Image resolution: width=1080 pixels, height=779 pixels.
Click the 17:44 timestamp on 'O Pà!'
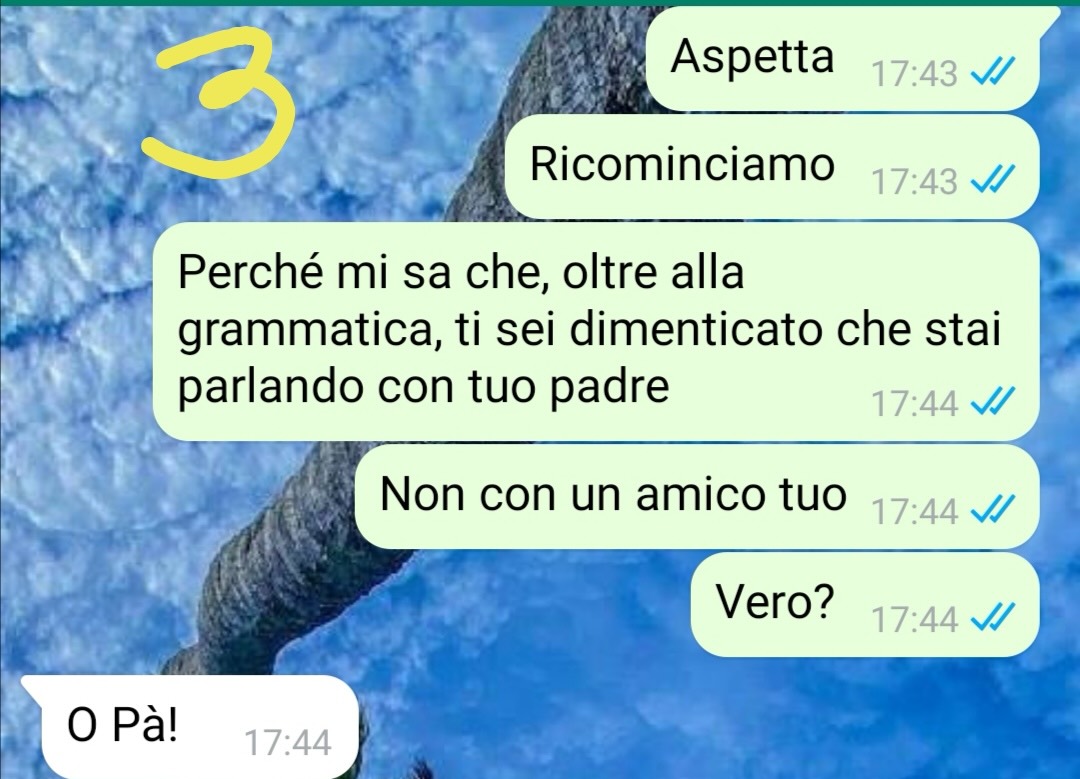coord(288,742)
